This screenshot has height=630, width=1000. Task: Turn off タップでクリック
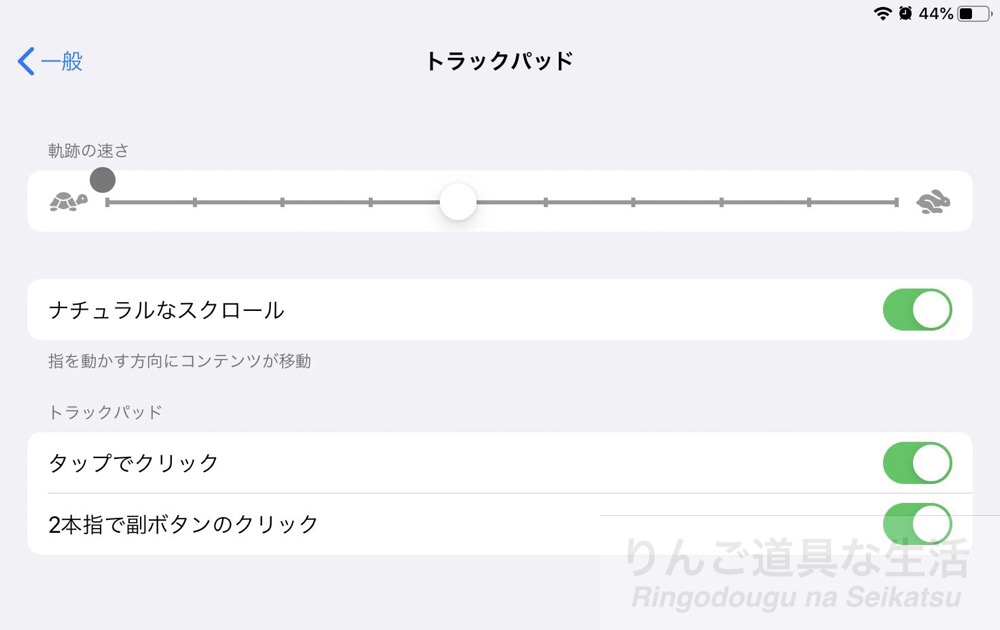[917, 463]
